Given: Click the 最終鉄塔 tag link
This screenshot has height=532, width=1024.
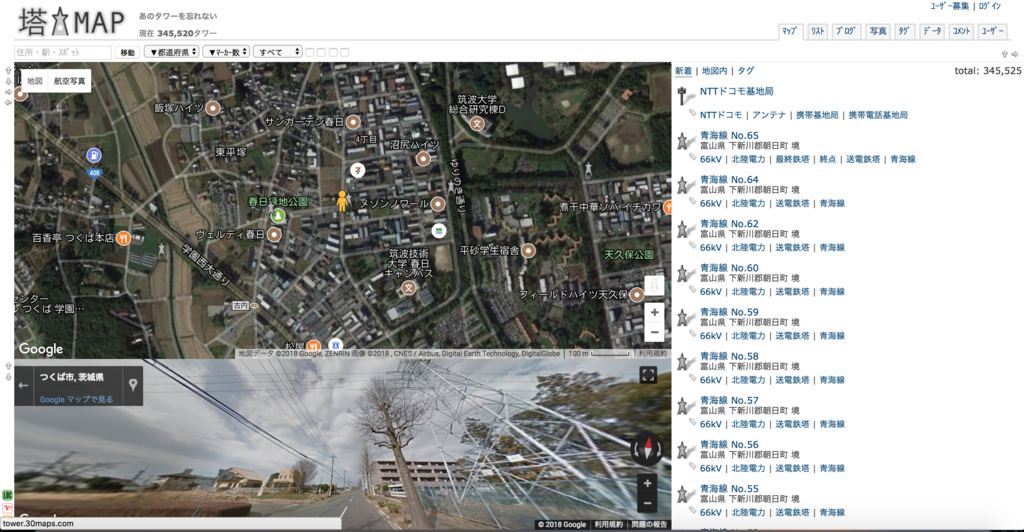Looking at the screenshot, I should (x=792, y=159).
